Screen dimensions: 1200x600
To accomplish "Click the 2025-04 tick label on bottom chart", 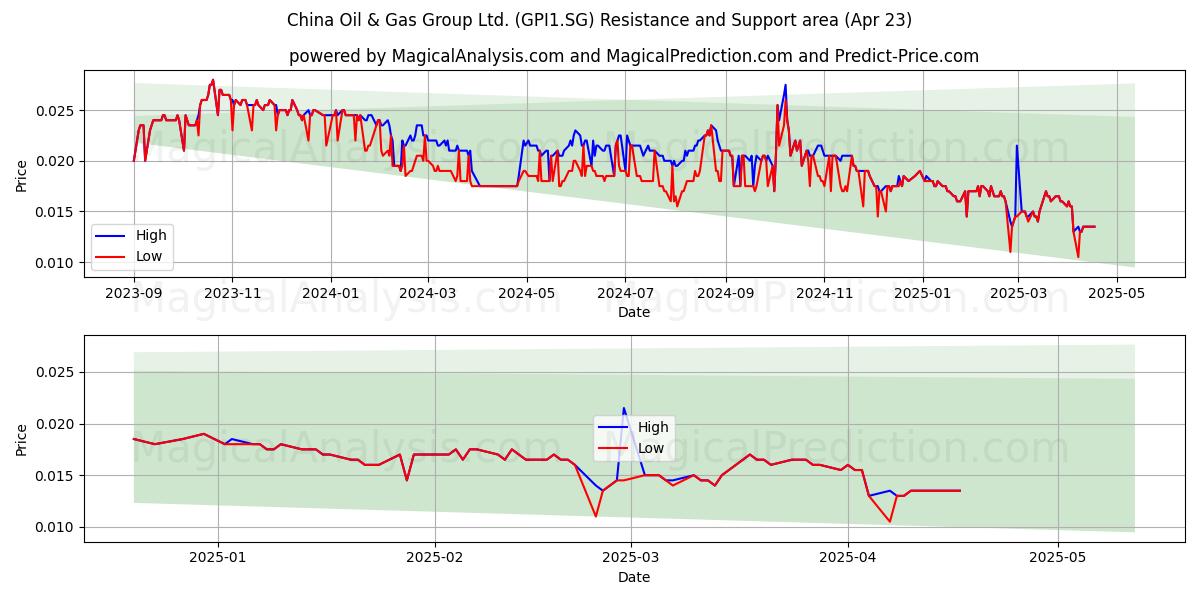I will pyautogui.click(x=848, y=558).
